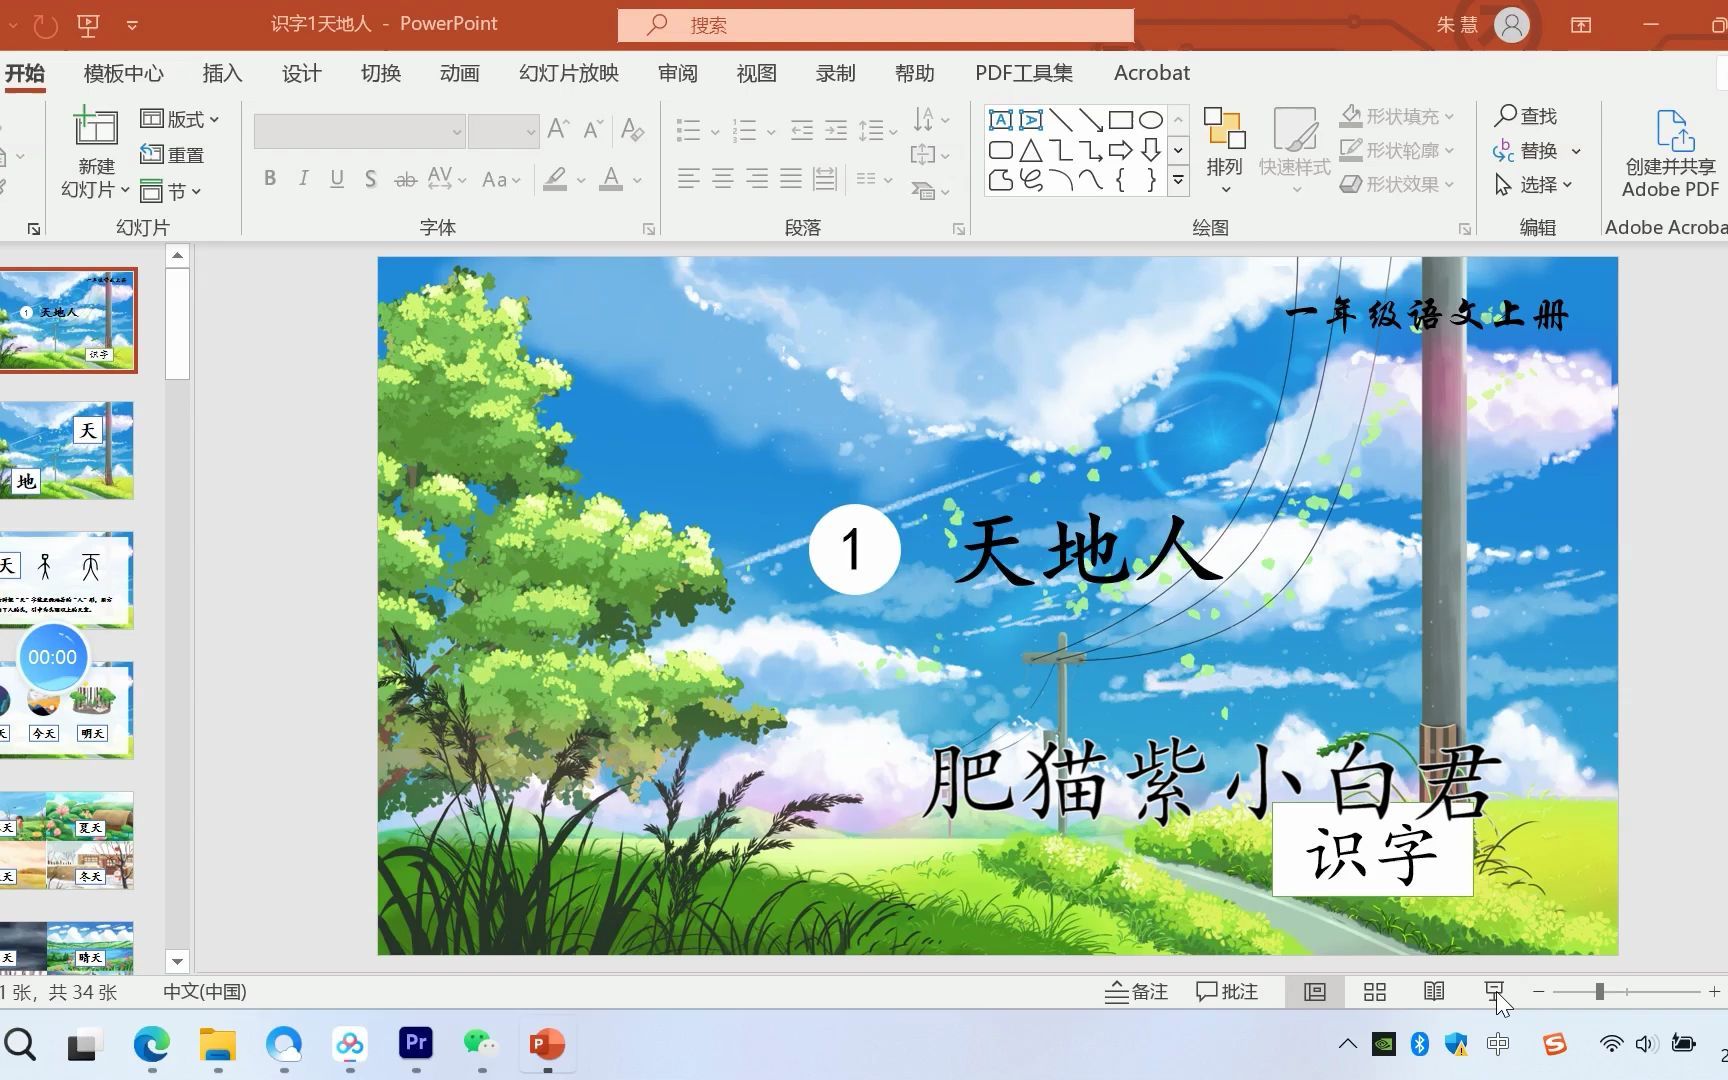Click the New Slide icon
Image resolution: width=1728 pixels, height=1080 pixels.
(95, 128)
